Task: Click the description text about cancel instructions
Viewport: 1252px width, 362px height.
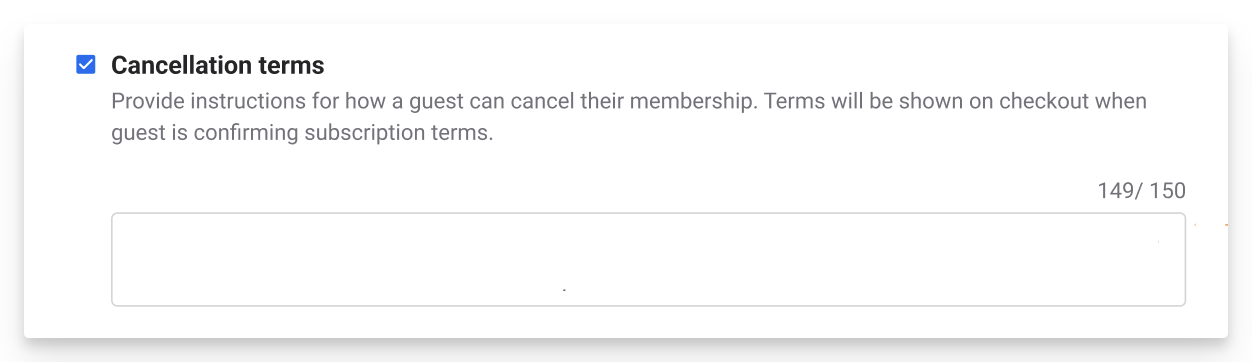Action: point(629,117)
